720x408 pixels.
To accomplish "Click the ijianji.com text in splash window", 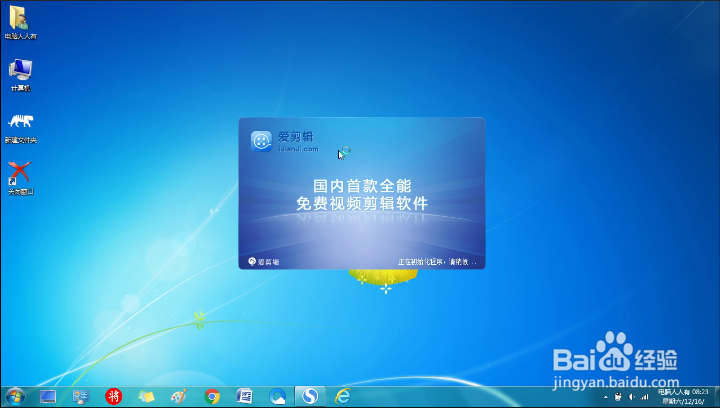I will [x=298, y=149].
